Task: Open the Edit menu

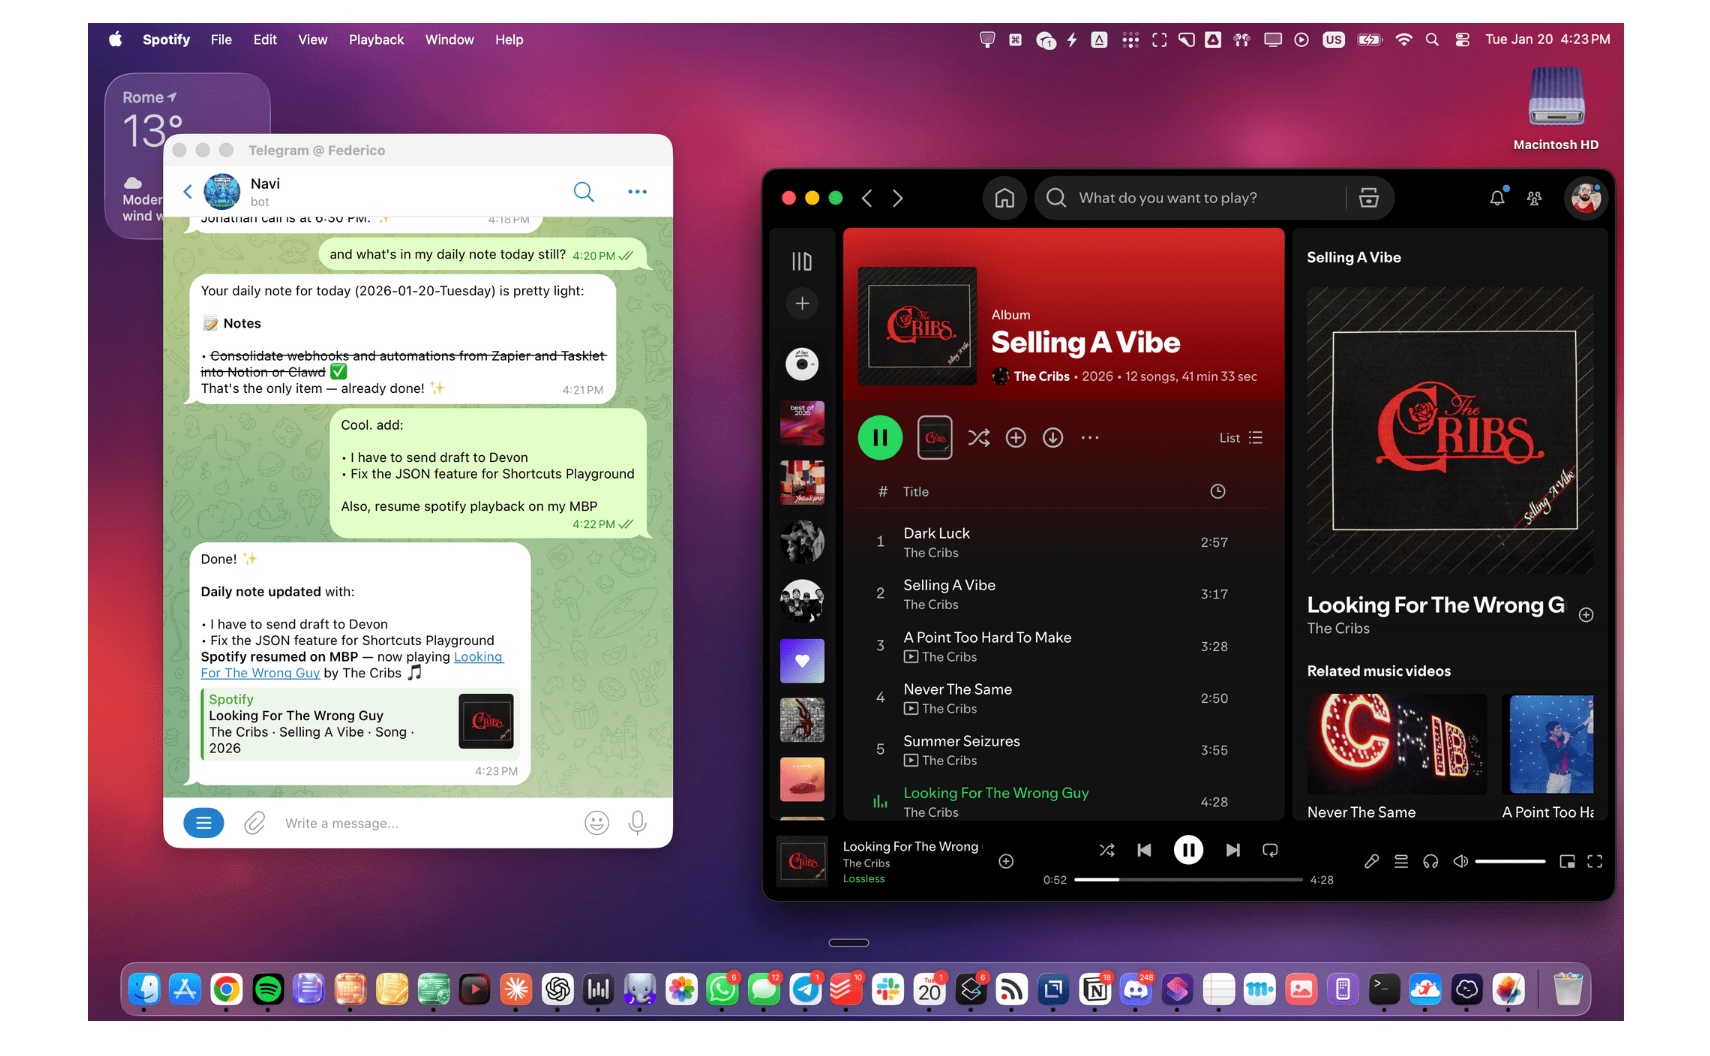Action: (265, 40)
